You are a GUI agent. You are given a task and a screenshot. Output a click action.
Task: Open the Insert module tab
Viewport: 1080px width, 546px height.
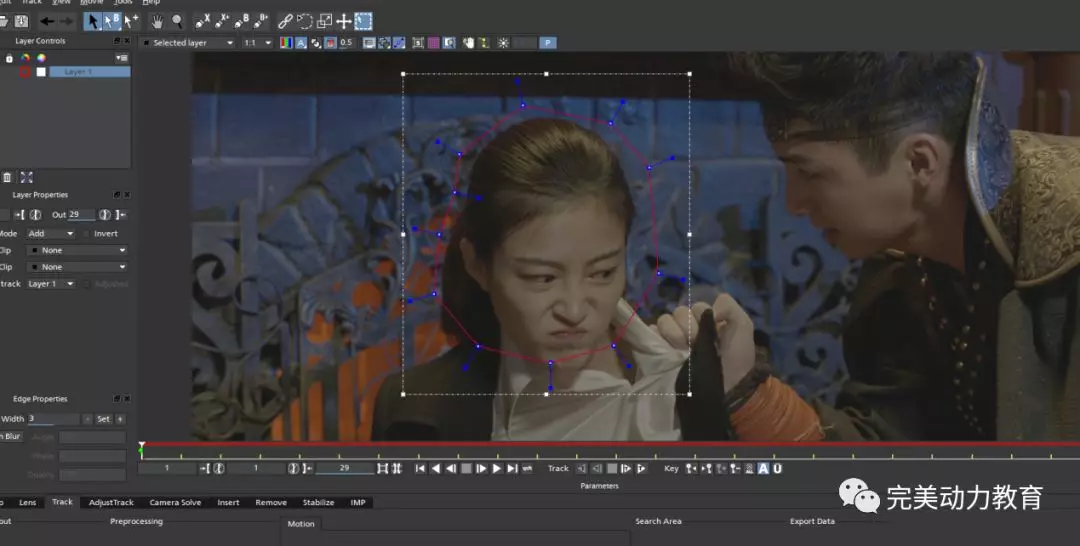coord(228,503)
